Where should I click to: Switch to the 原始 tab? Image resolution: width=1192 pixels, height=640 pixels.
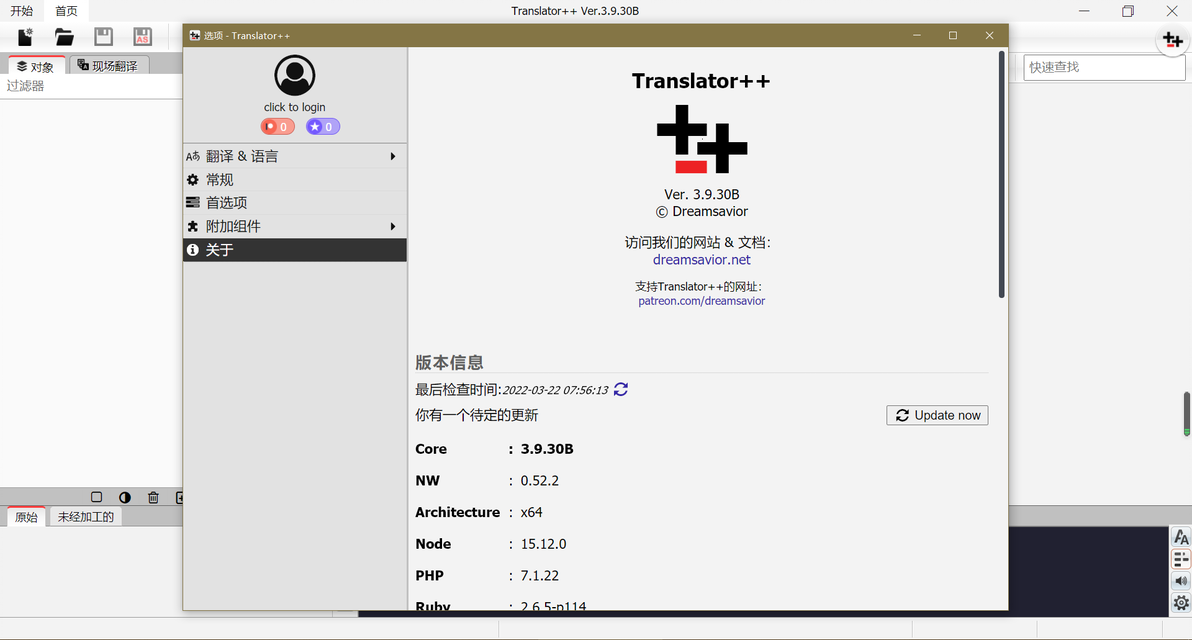point(27,517)
